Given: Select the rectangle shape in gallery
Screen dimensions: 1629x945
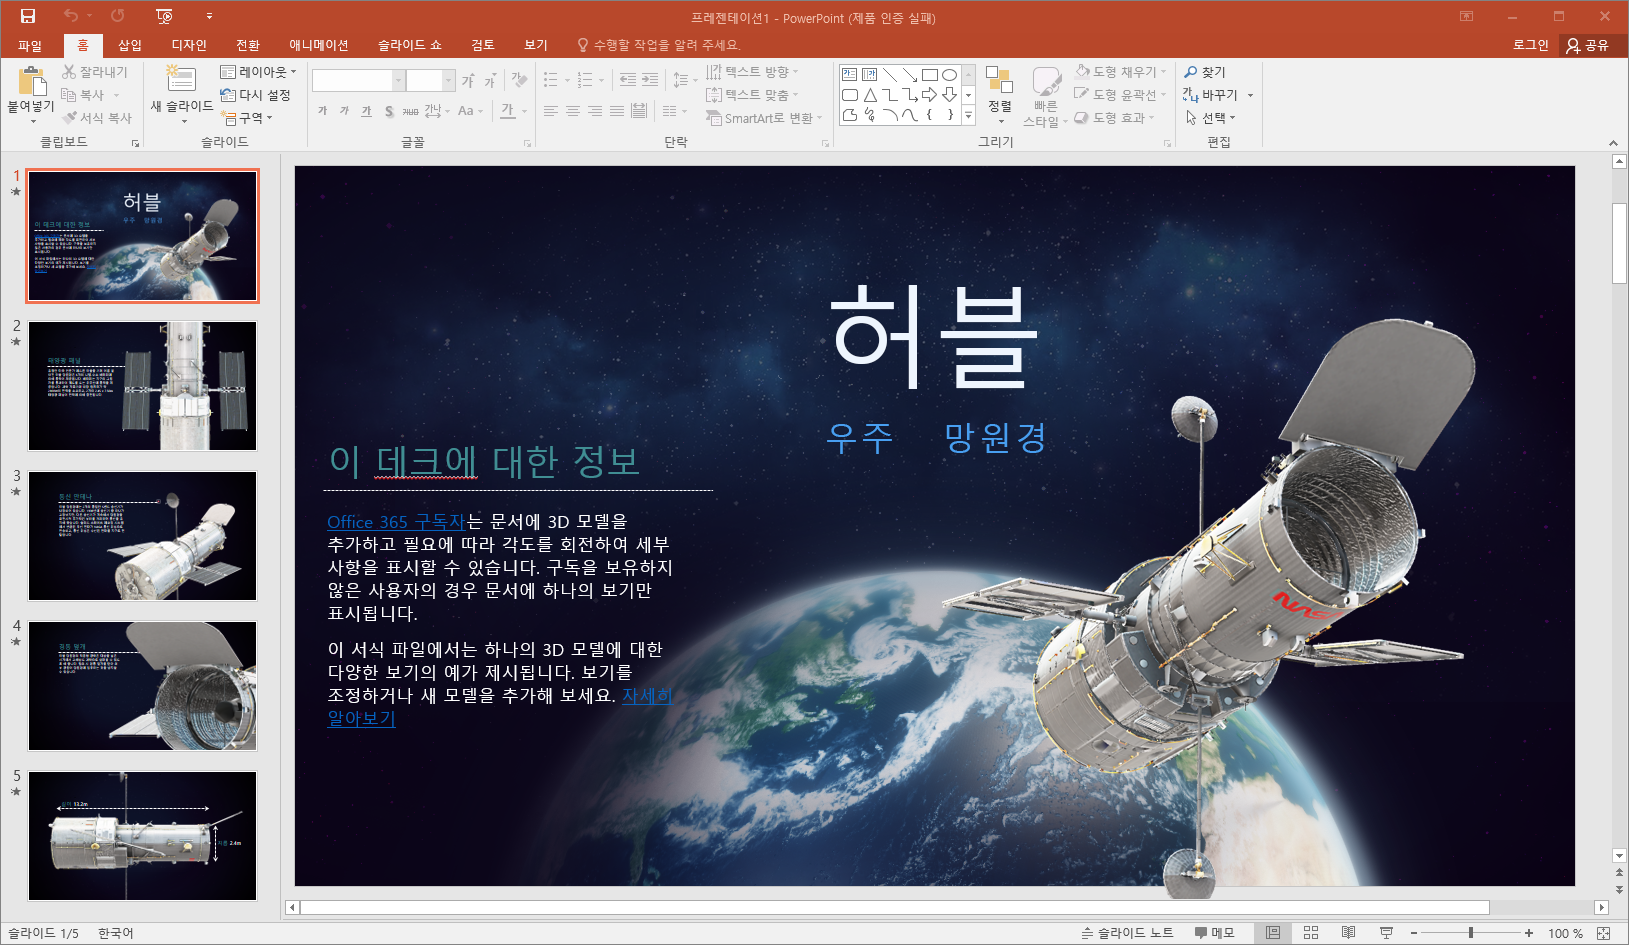Looking at the screenshot, I should click(x=929, y=74).
